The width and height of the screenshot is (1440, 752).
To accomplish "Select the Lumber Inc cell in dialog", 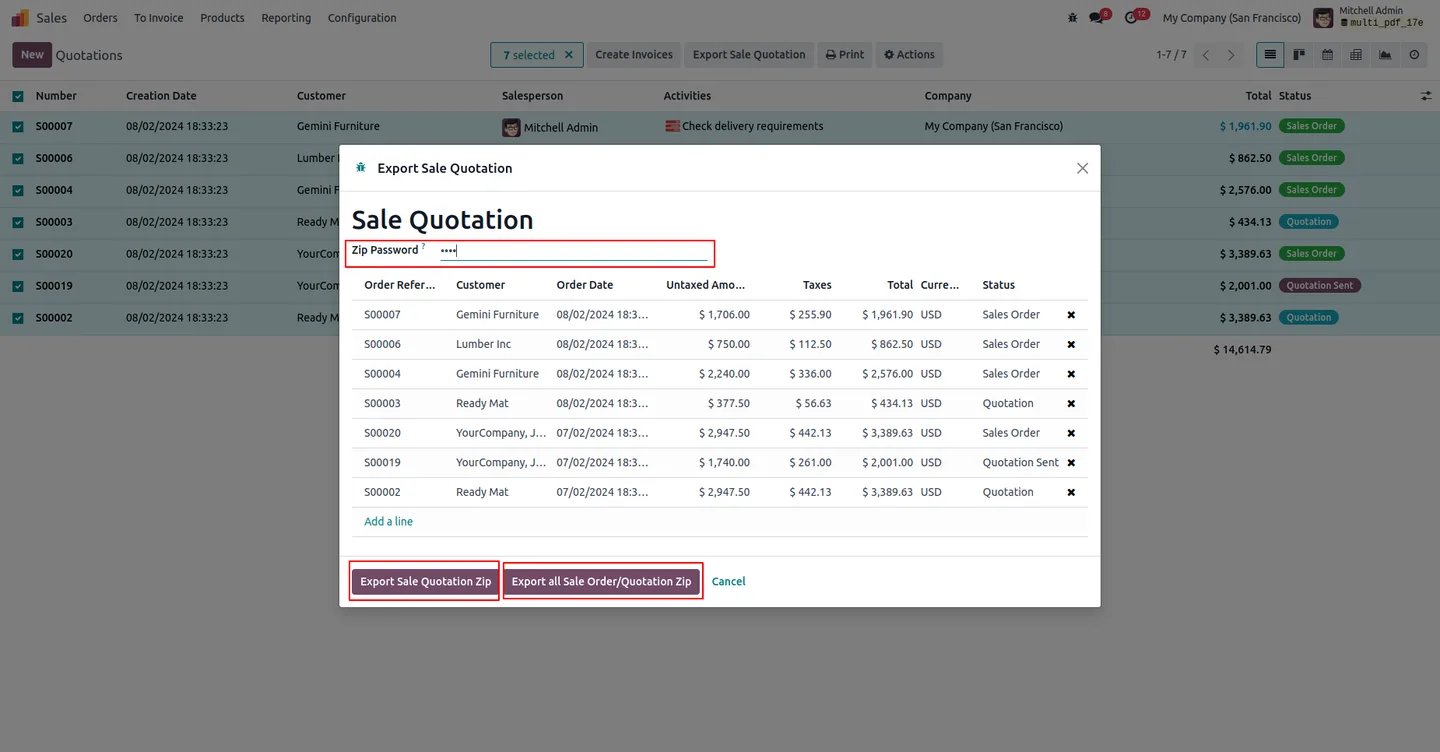I will pos(483,344).
